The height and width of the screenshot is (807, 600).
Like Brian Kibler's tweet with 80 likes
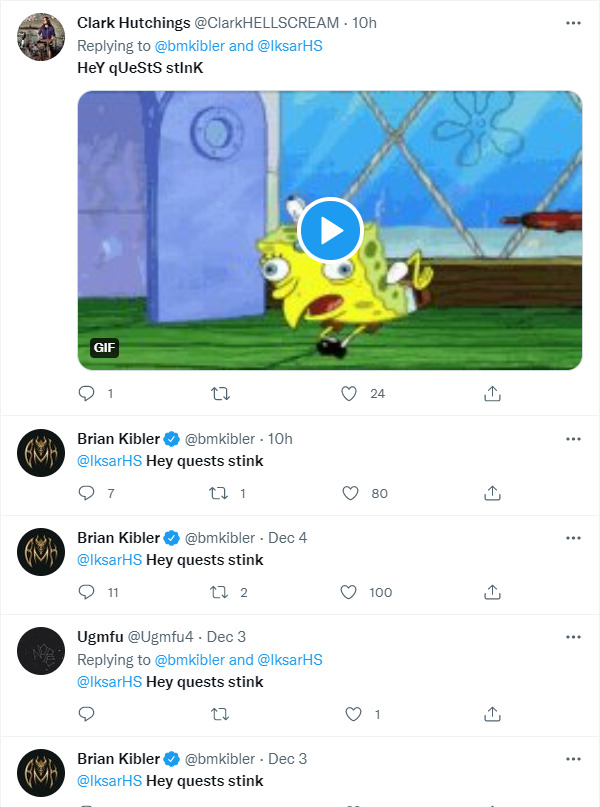coord(349,493)
